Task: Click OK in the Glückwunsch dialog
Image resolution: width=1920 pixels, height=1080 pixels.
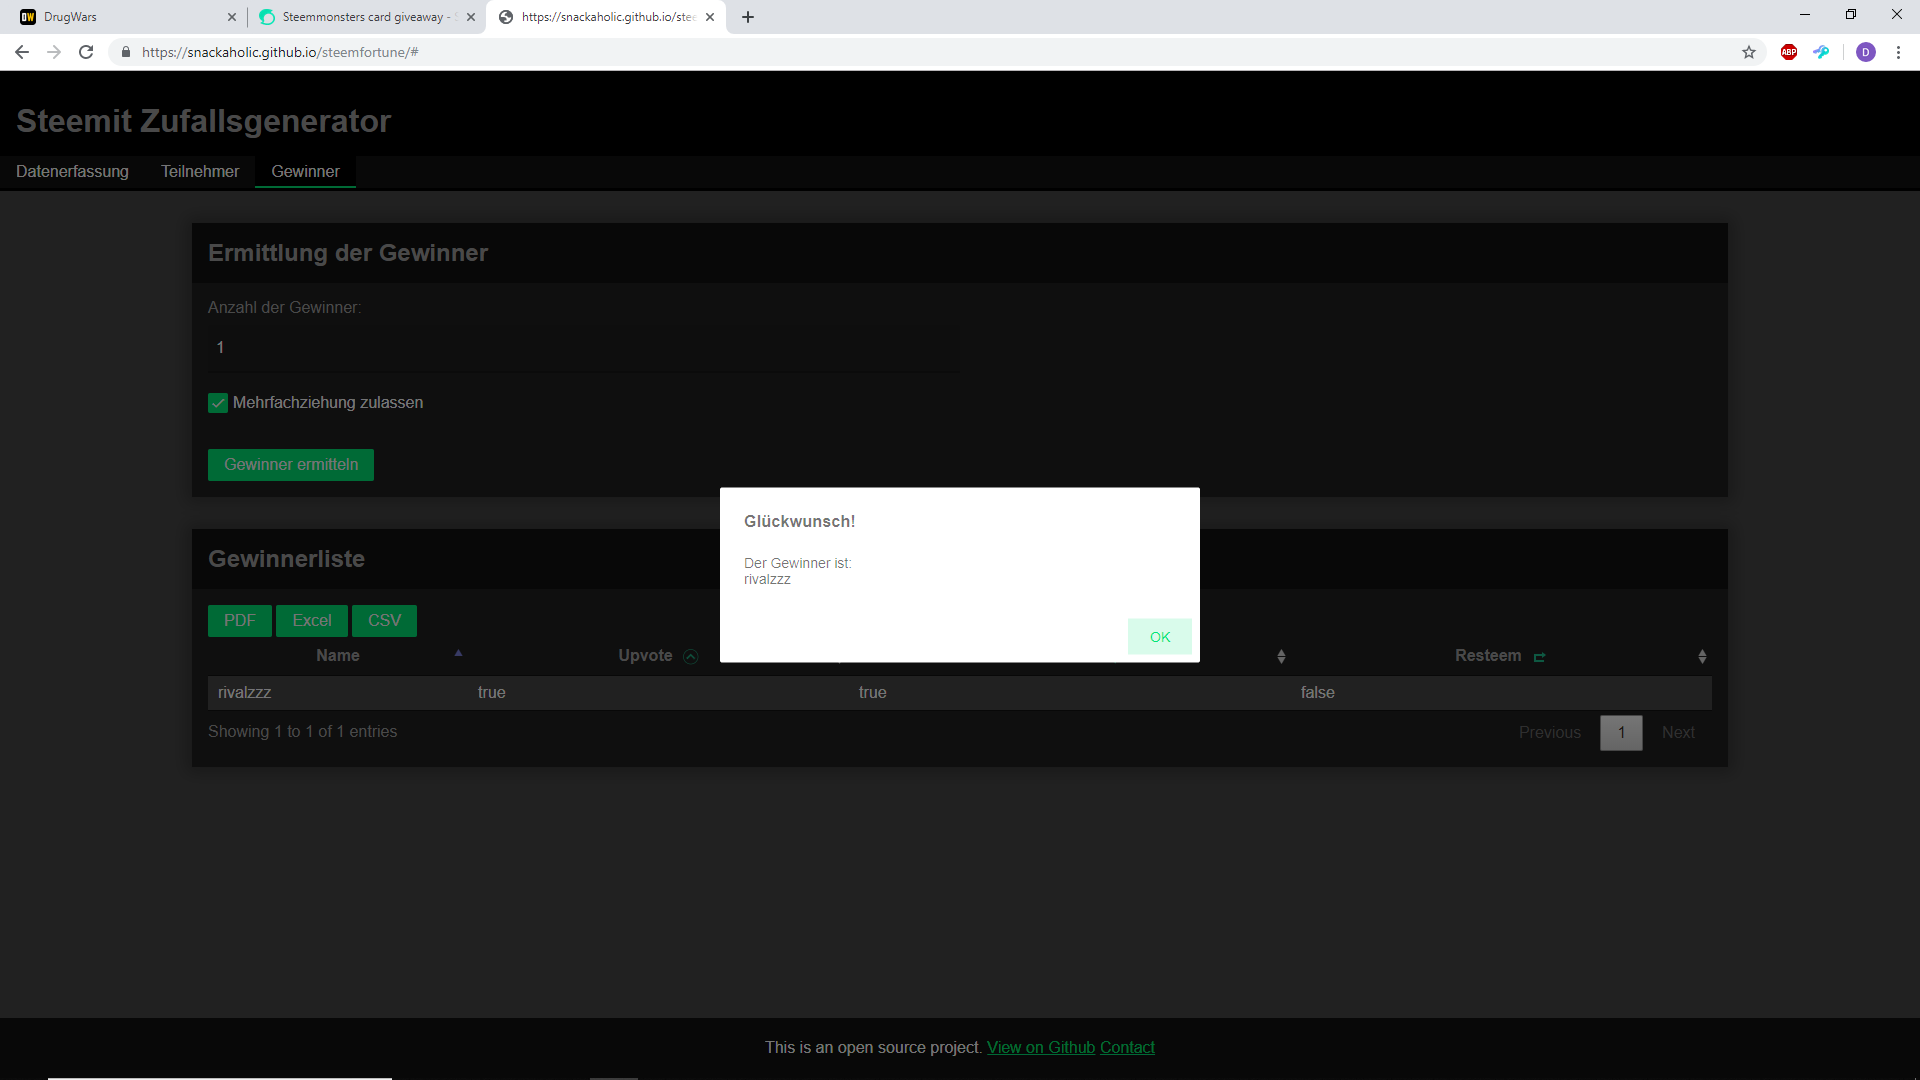Action: click(x=1159, y=637)
